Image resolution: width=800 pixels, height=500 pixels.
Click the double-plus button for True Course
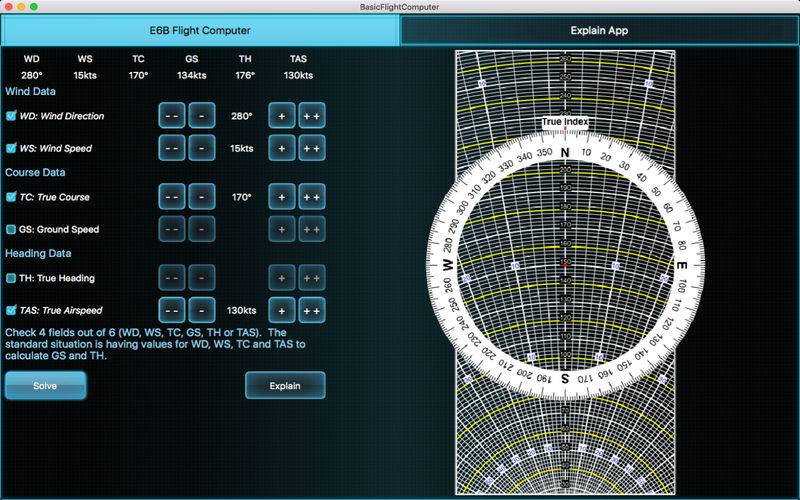pyautogui.click(x=312, y=196)
